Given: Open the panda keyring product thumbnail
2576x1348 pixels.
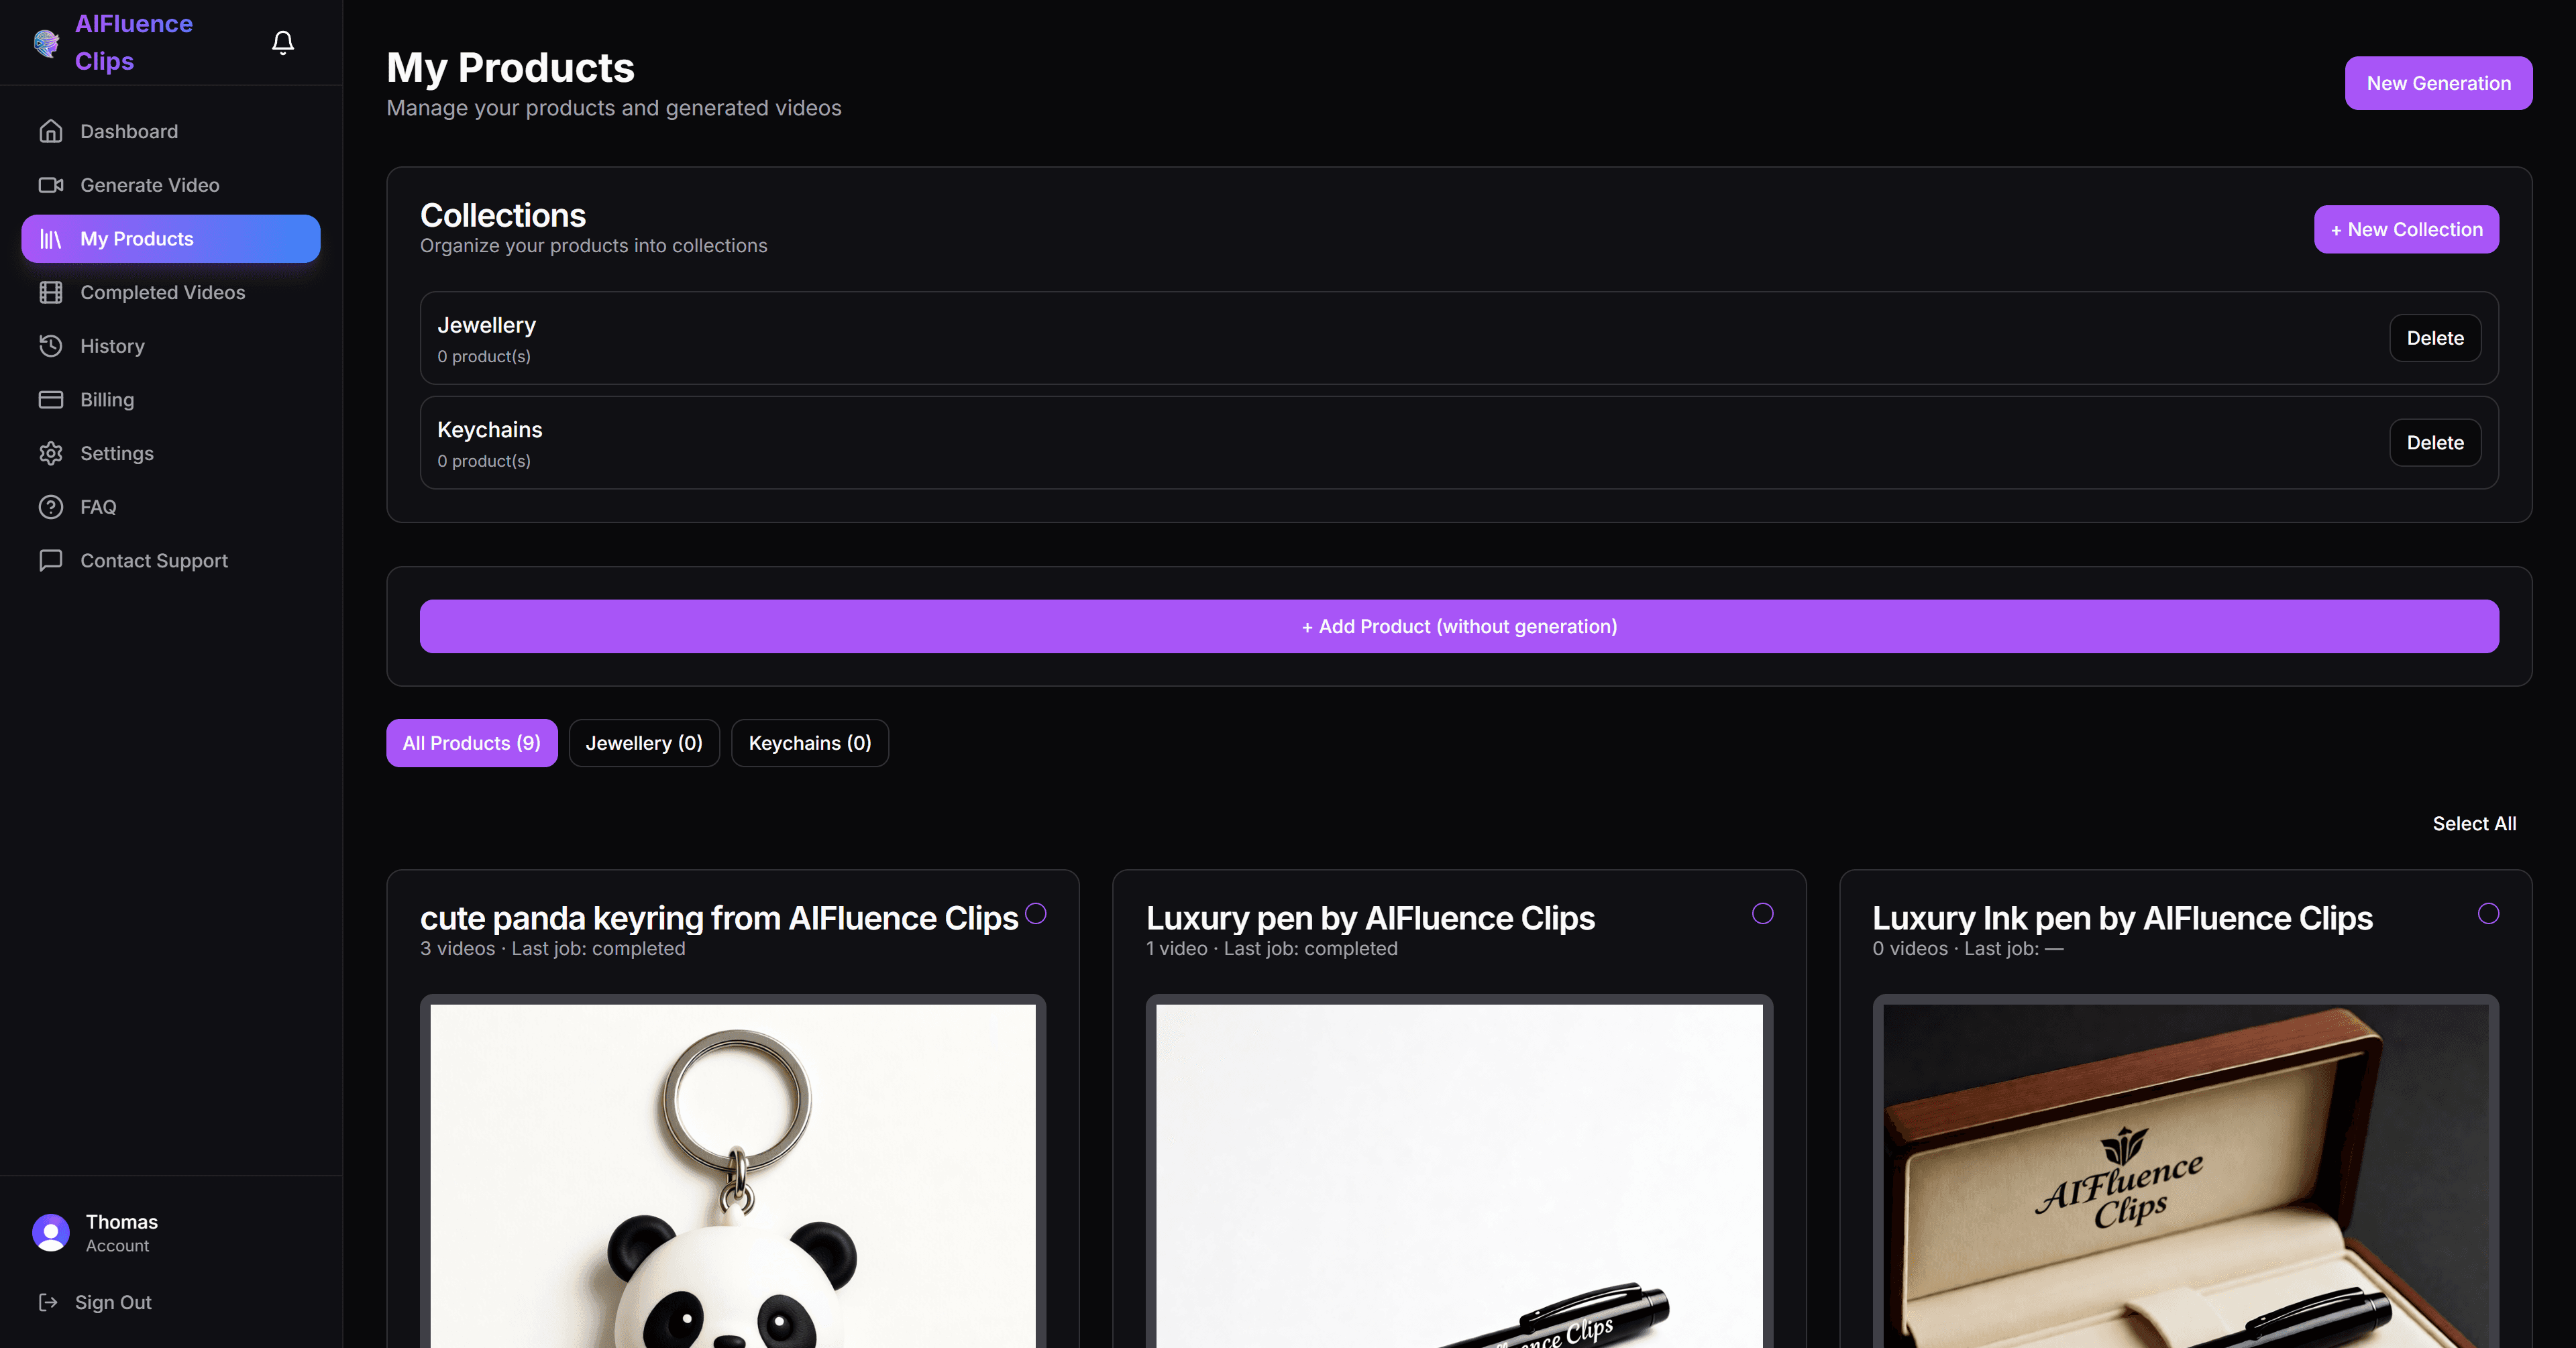Looking at the screenshot, I should click(x=733, y=1175).
